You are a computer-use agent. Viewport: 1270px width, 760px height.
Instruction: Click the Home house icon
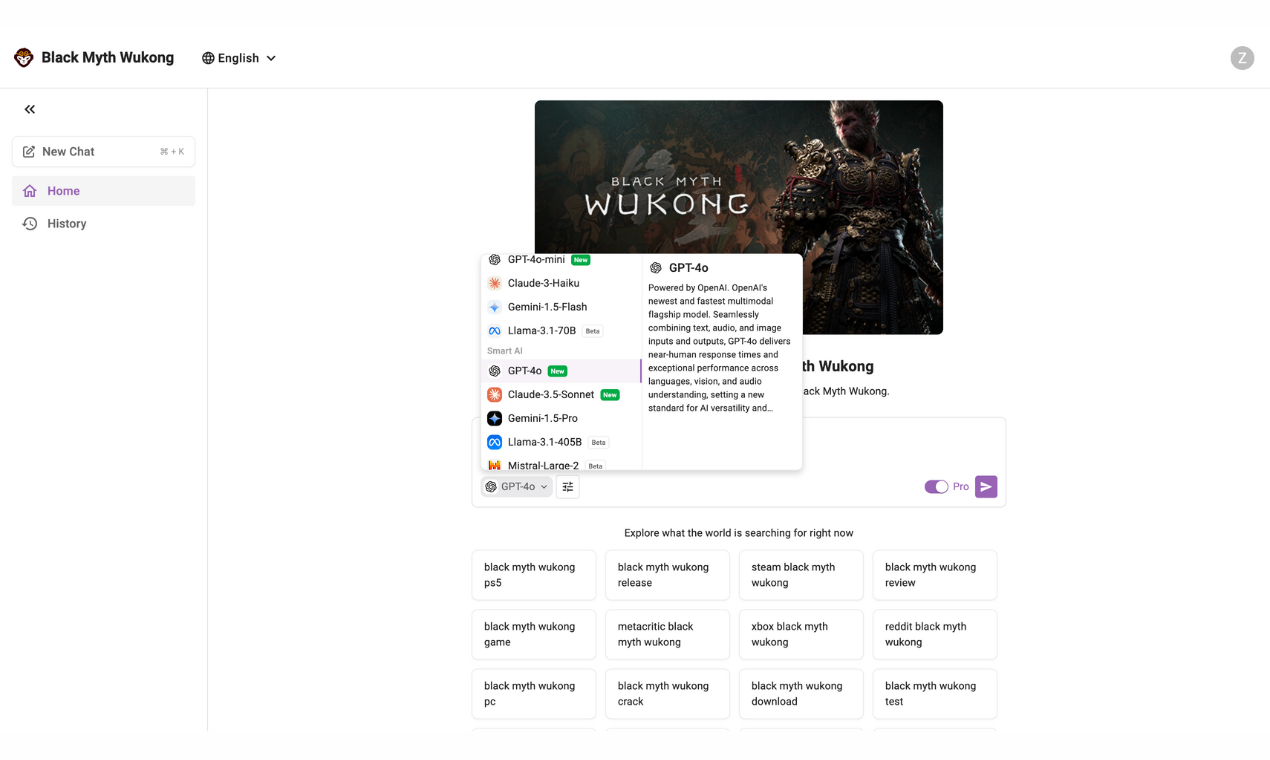point(30,191)
